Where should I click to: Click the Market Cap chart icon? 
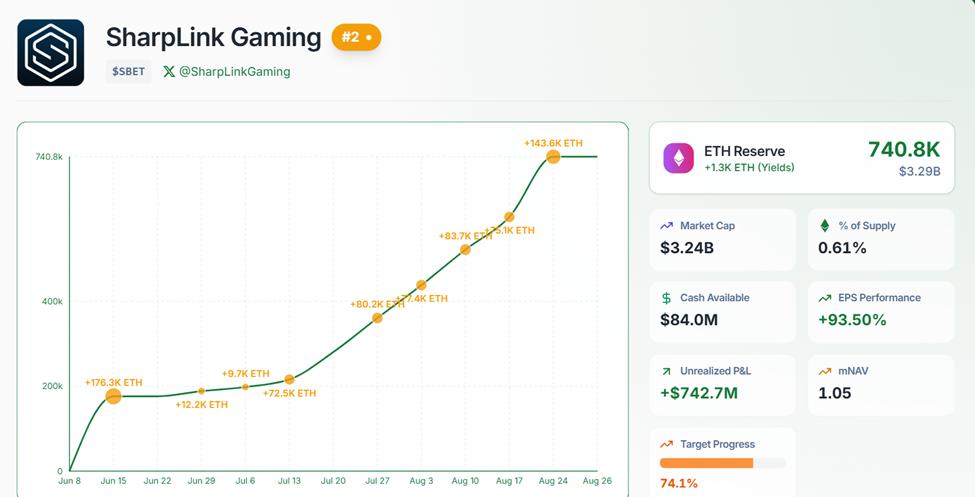[666, 226]
